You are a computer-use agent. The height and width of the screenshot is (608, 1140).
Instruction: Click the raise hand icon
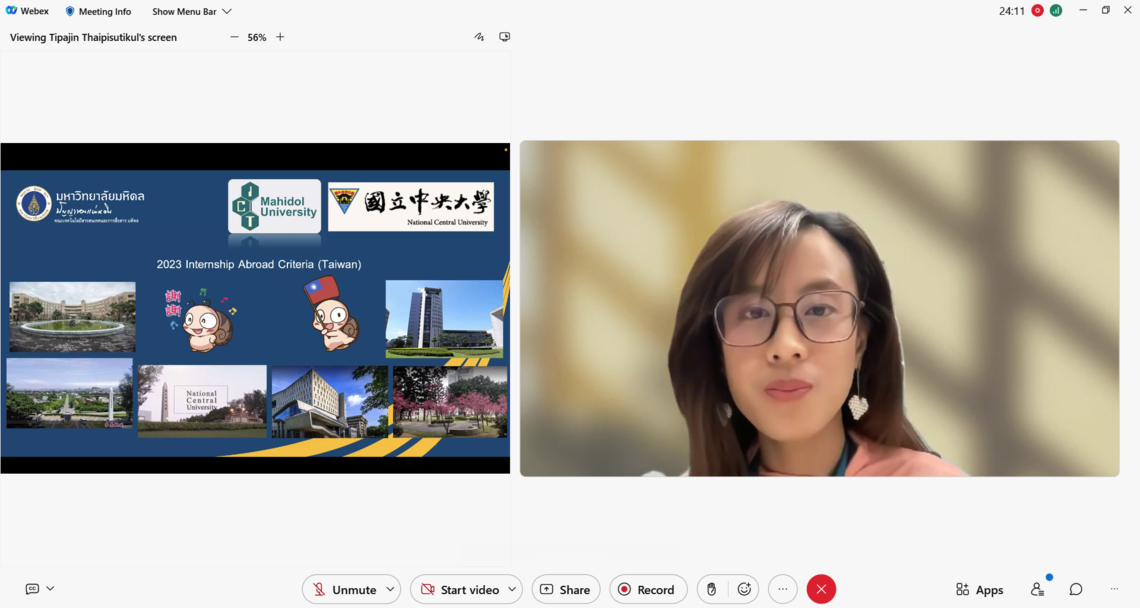[712, 590]
